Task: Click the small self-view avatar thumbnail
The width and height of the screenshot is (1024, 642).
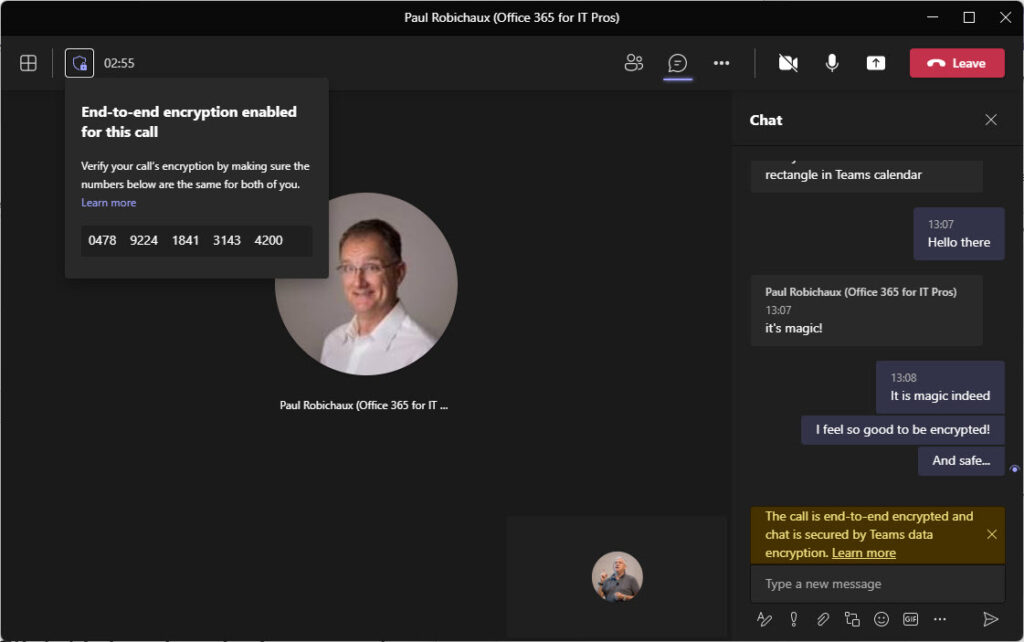Action: click(617, 577)
